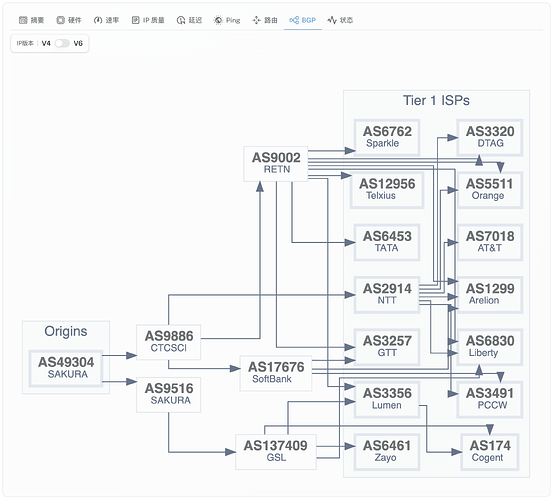Open the 速率 speed tab
The width and height of the screenshot is (553, 500).
point(106,20)
